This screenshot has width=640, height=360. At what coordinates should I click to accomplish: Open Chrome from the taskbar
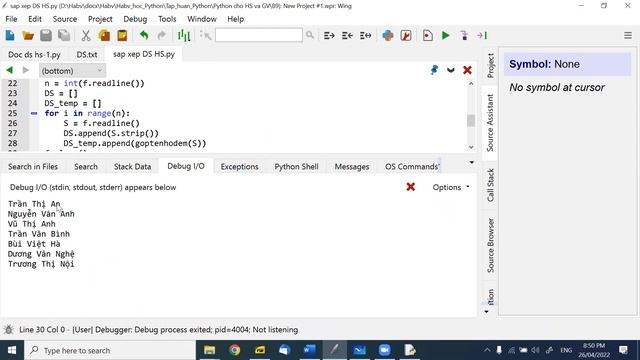tap(234, 350)
